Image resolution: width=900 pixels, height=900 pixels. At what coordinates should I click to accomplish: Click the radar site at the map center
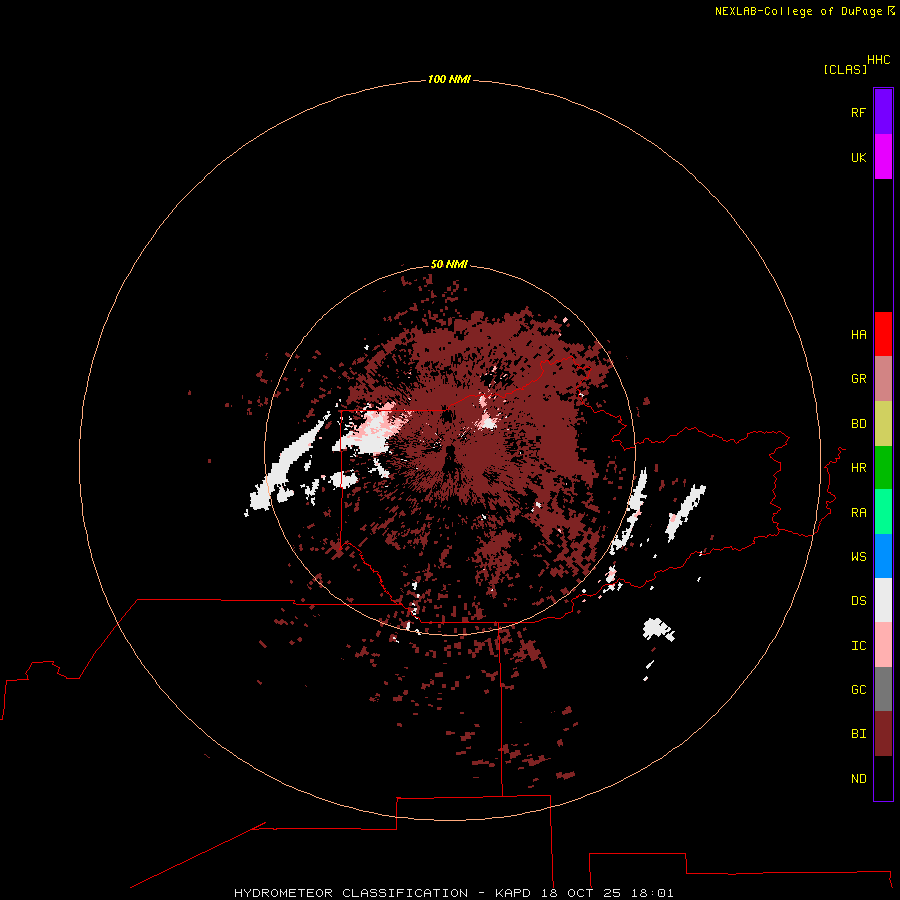449,451
